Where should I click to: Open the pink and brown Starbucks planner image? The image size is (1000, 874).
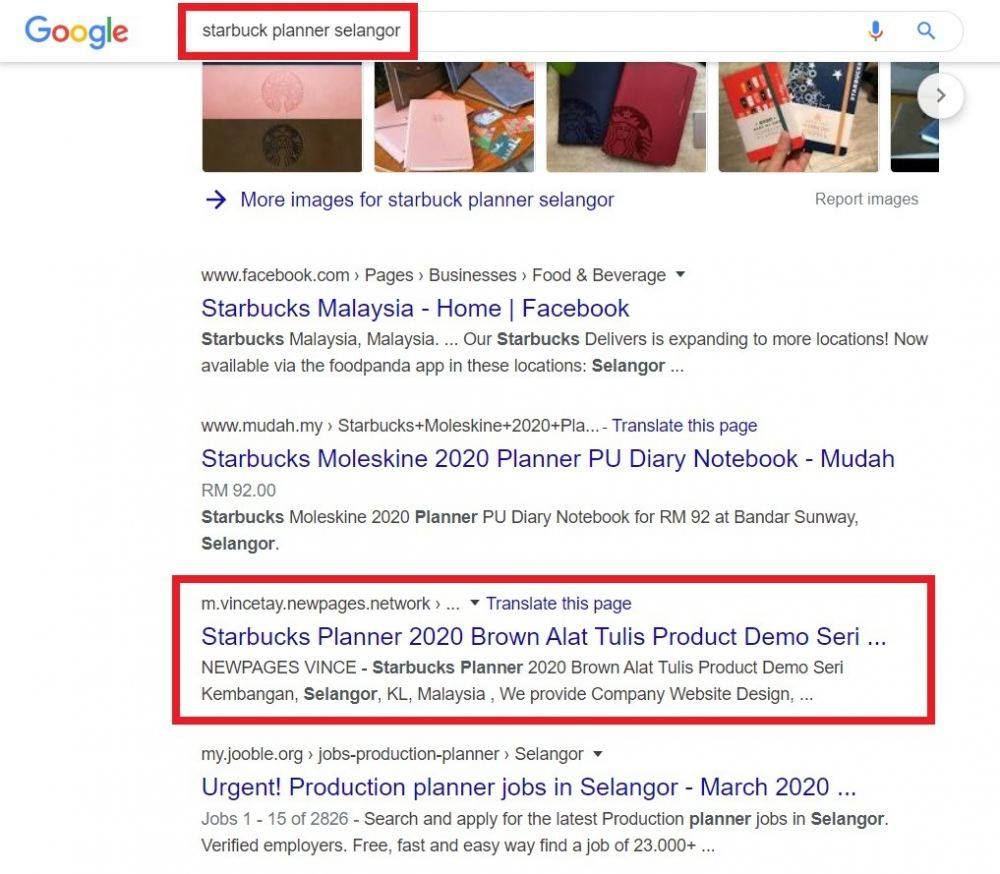[282, 117]
